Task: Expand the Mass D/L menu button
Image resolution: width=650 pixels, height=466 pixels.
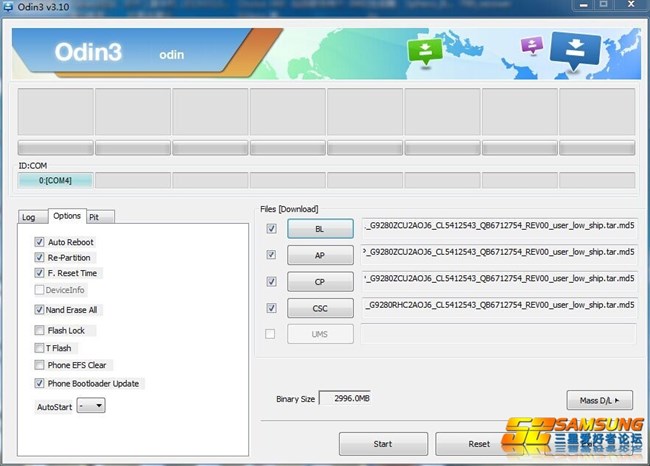Action: (600, 399)
